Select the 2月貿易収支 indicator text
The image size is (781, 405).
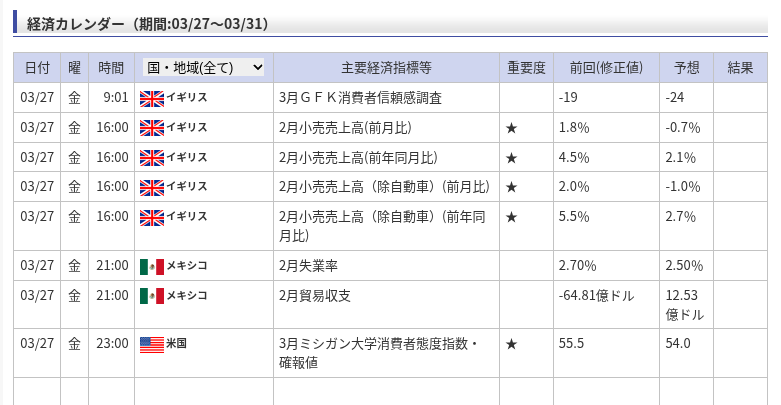[x=315, y=295]
